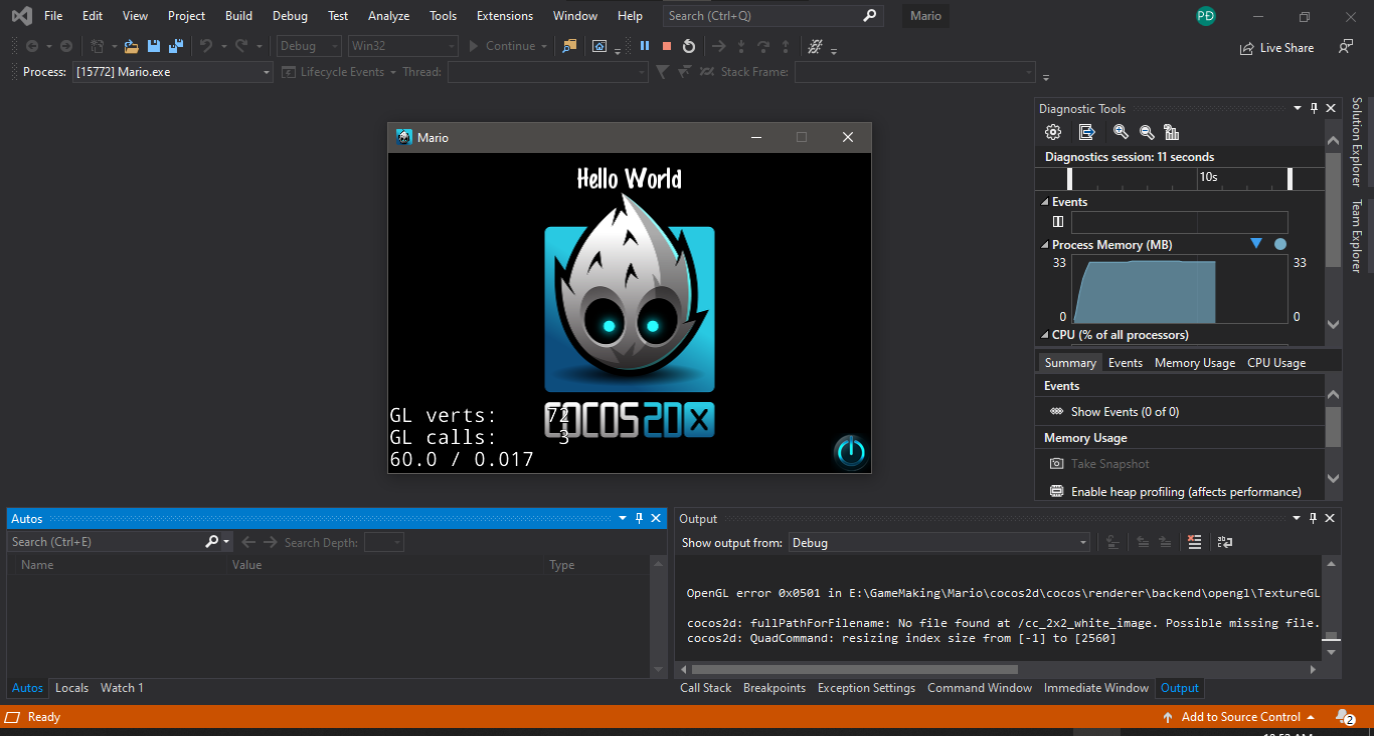Open the Solution Explorer side tab

1357,142
